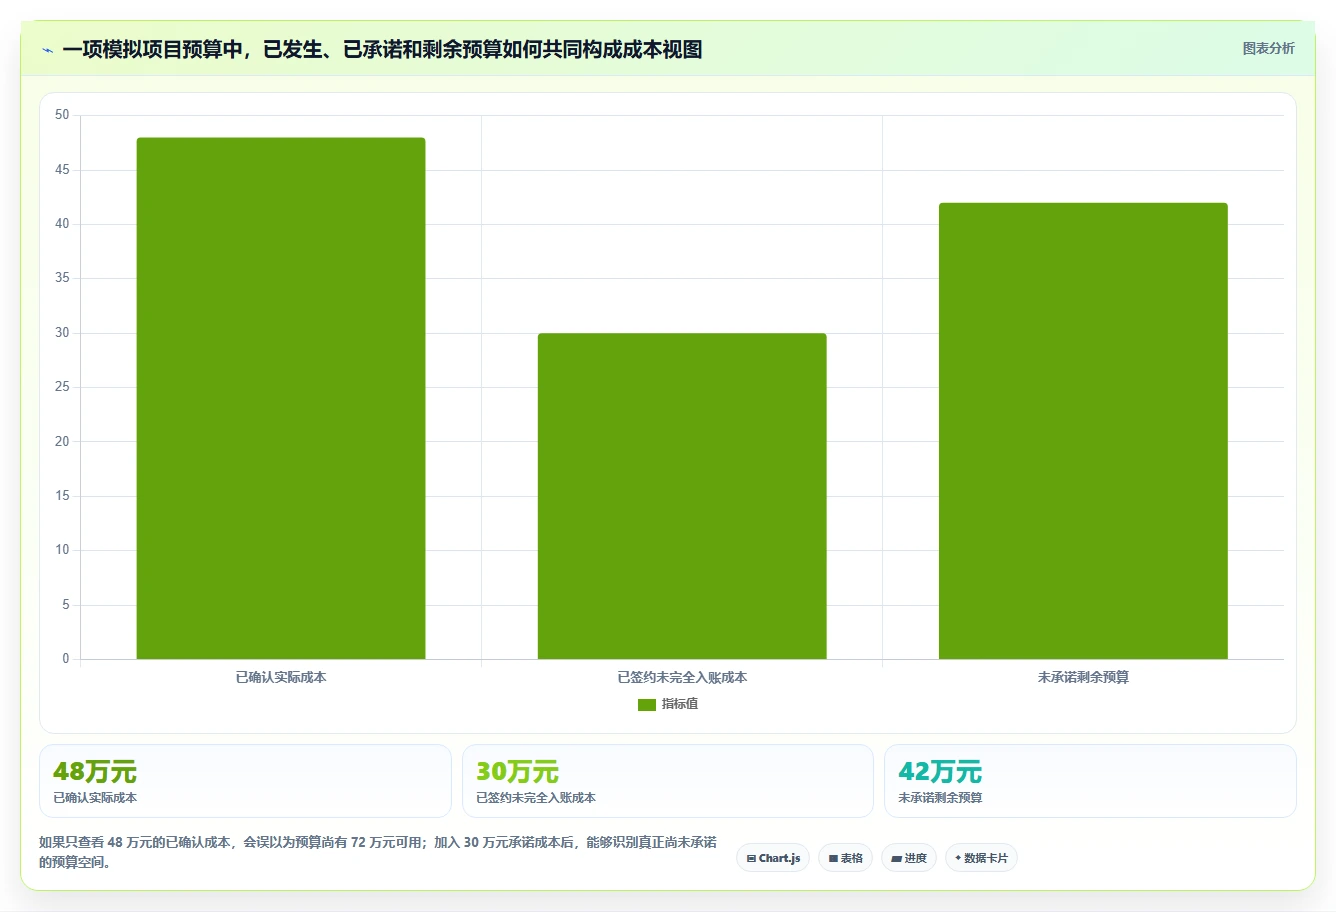Click the sparkle icon in 数据卡片 chip
The image size is (1336, 912).
(x=958, y=858)
